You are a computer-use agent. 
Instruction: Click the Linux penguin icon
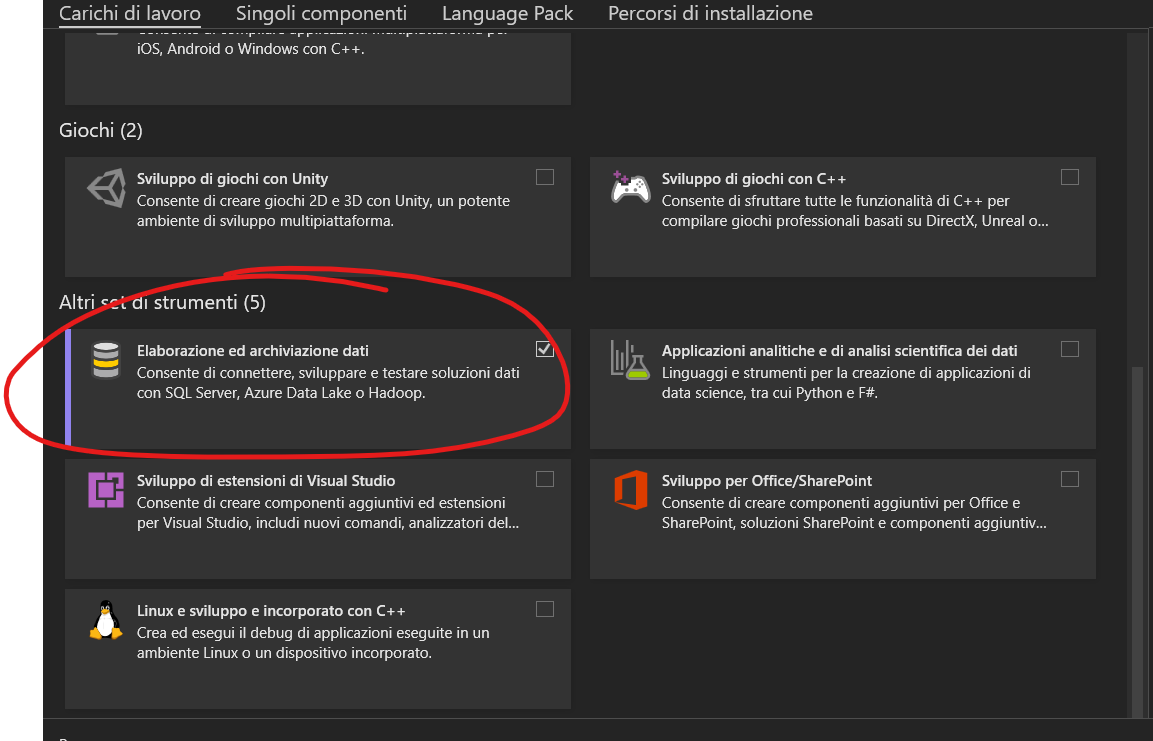click(x=105, y=620)
